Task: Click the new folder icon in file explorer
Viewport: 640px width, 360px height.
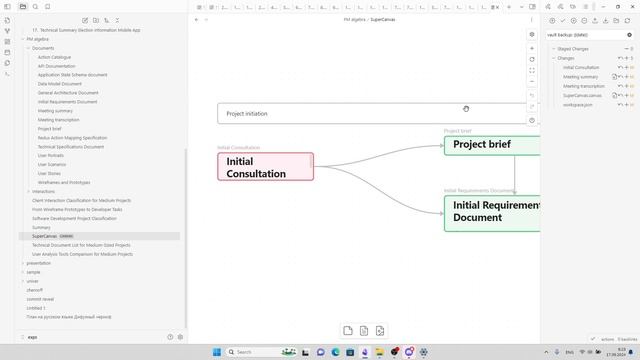Action: tap(96, 20)
